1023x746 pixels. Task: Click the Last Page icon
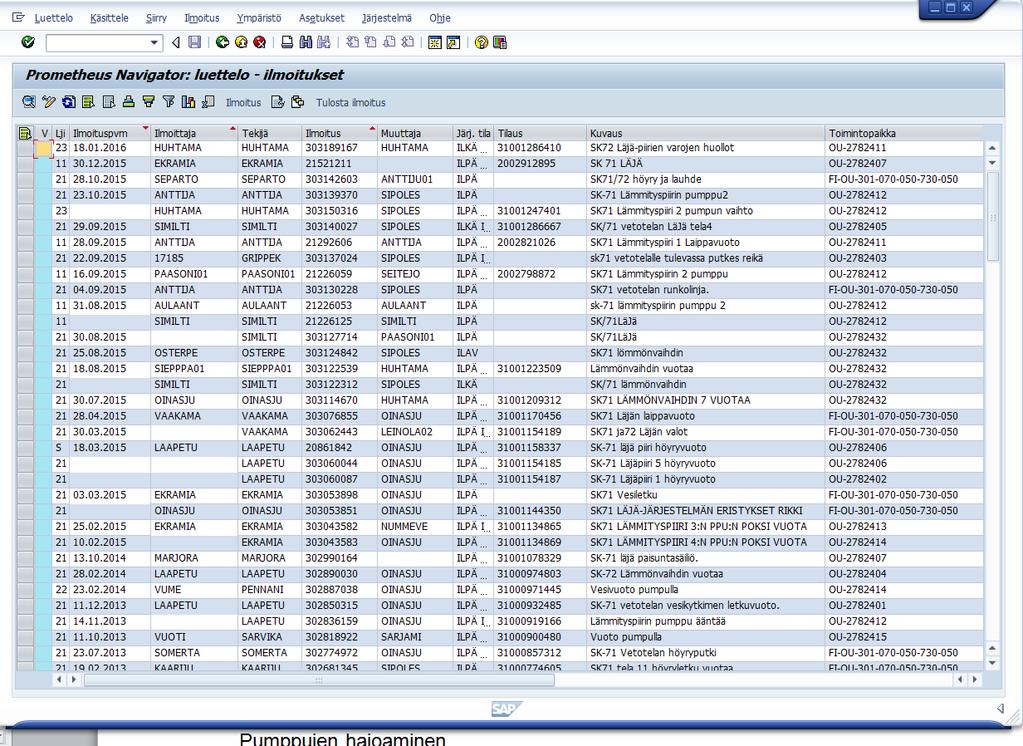[408, 42]
